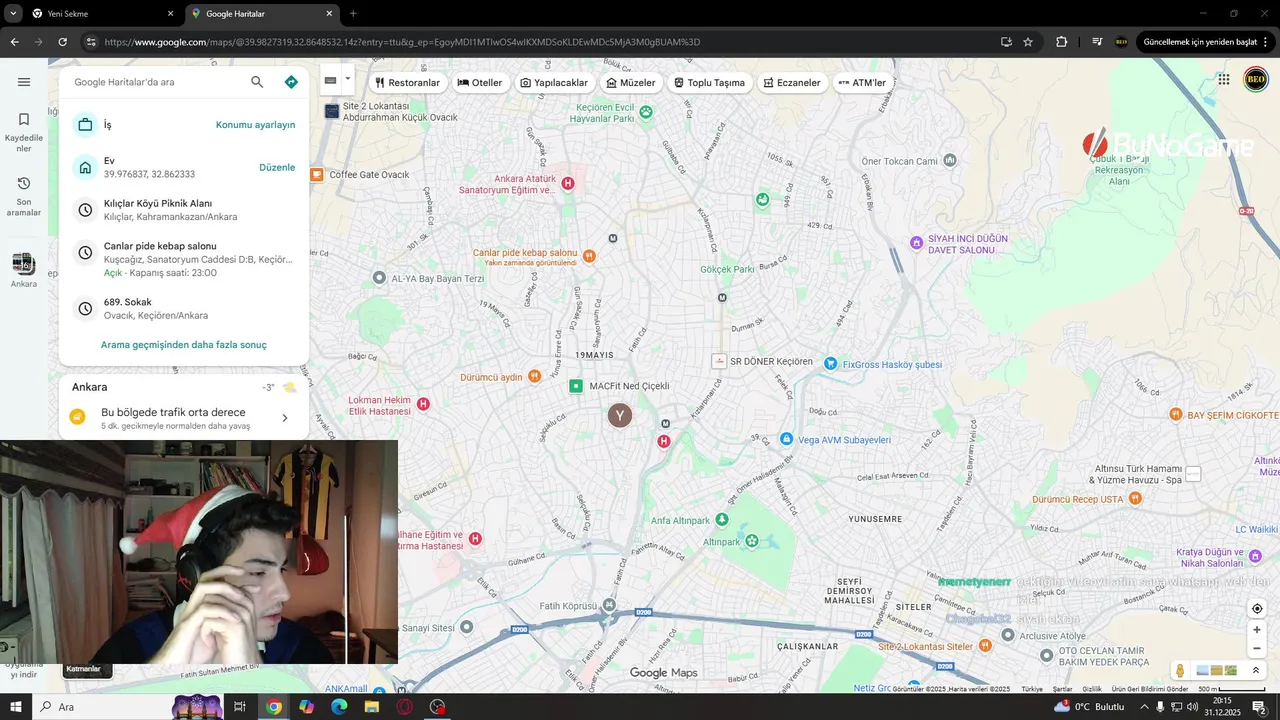Click Lokman Hekim Etlik Hastanesi pin
The width and height of the screenshot is (1280, 720).
click(424, 404)
